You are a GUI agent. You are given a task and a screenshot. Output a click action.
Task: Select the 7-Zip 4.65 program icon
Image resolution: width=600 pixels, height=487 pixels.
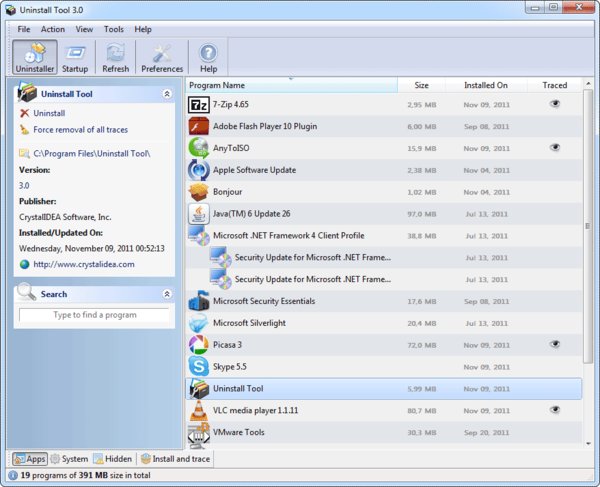198,104
